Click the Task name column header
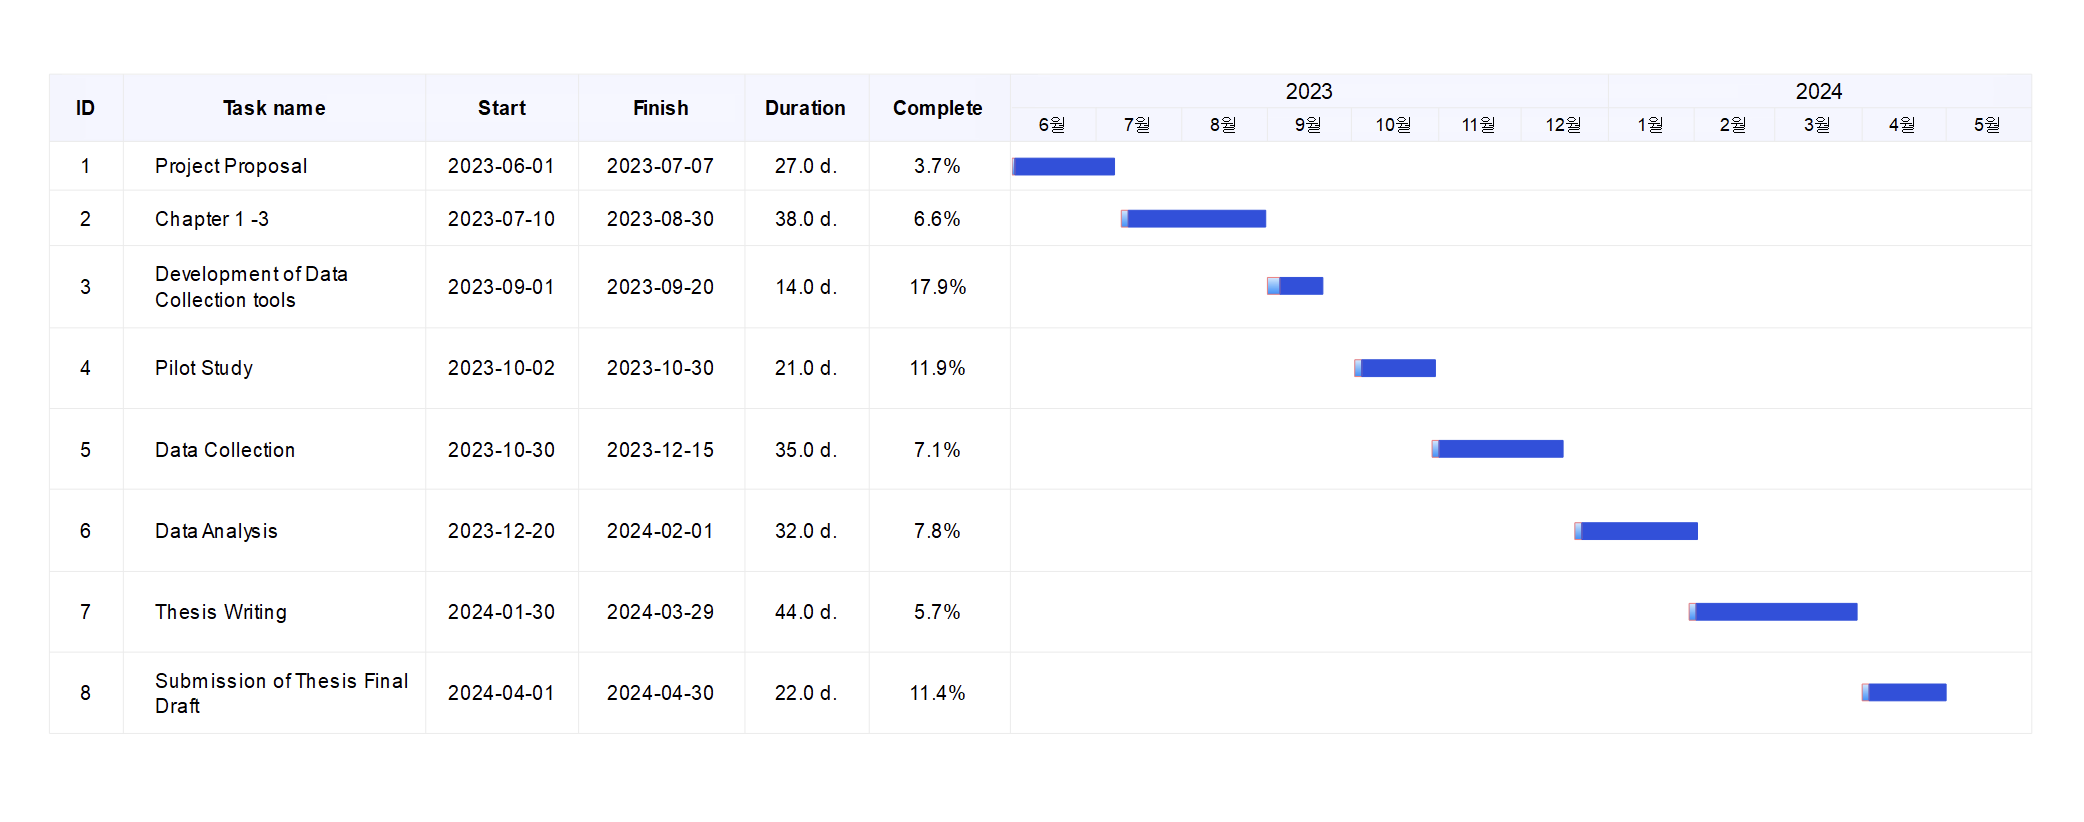 [x=274, y=108]
